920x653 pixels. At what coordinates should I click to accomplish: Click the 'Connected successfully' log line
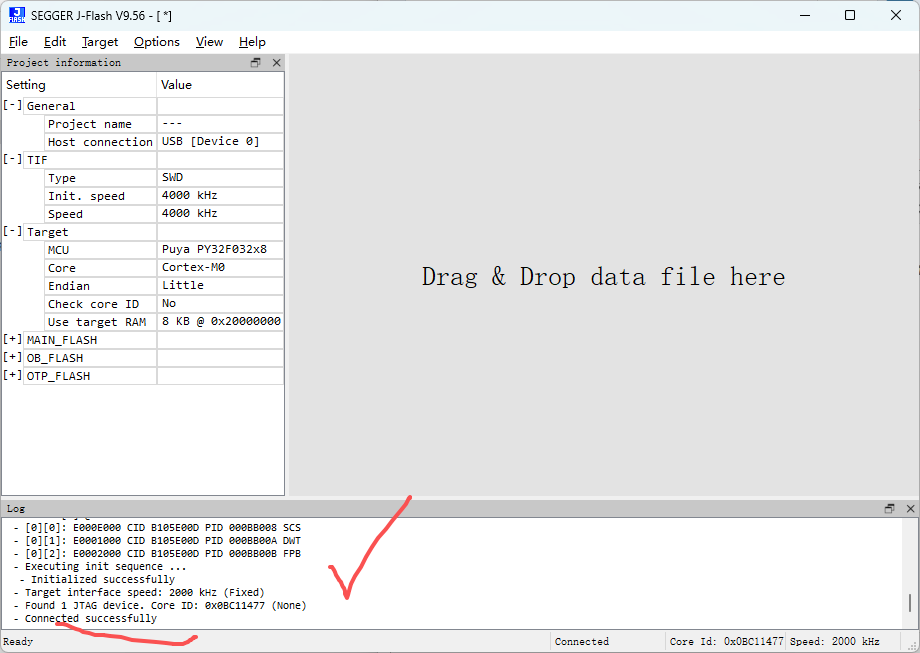[x=85, y=618]
